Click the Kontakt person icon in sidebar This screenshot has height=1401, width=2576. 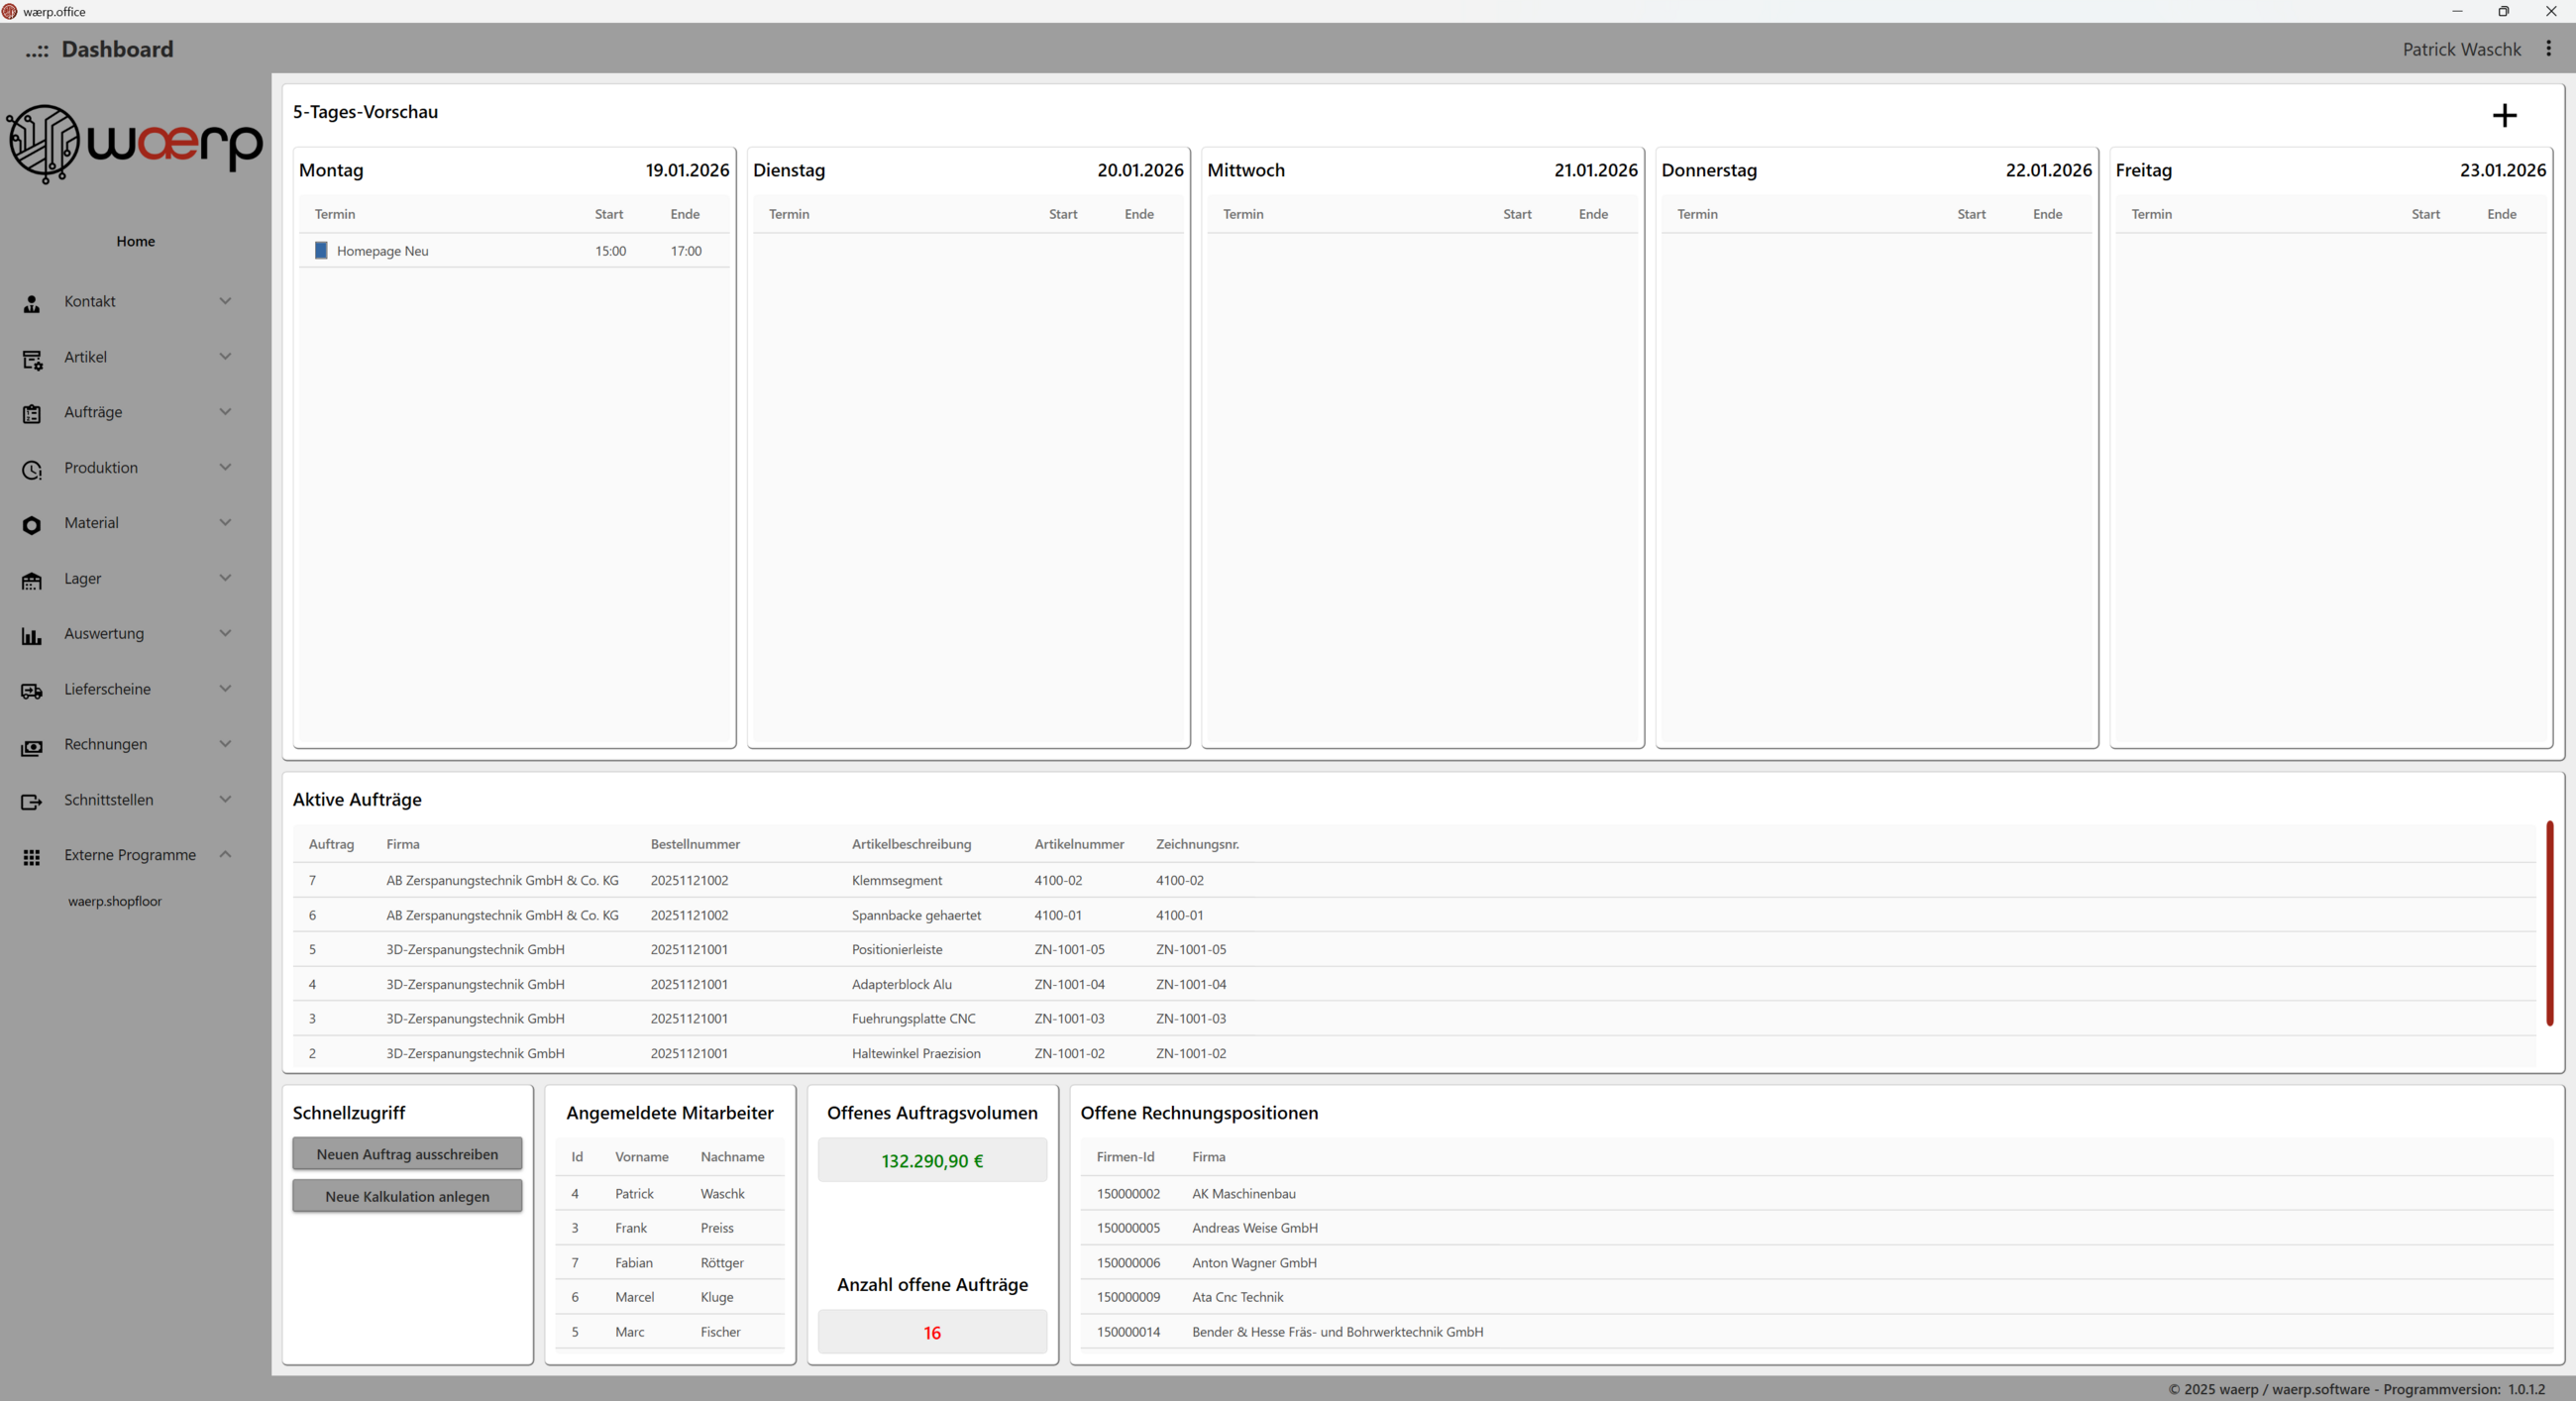(x=32, y=304)
